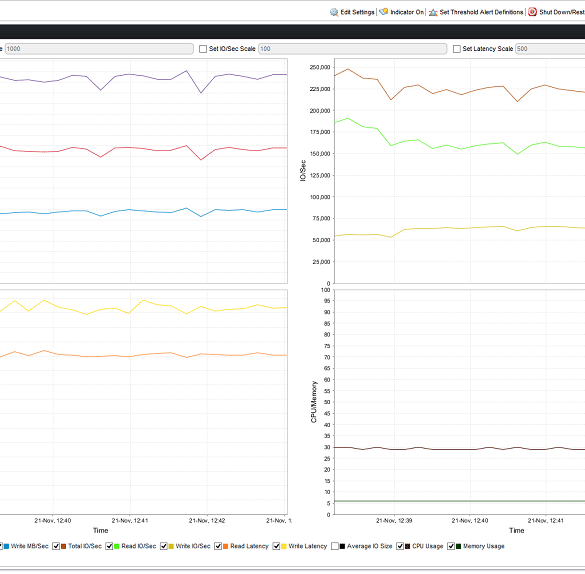Click the Read IO/Sec legend label

(x=139, y=547)
